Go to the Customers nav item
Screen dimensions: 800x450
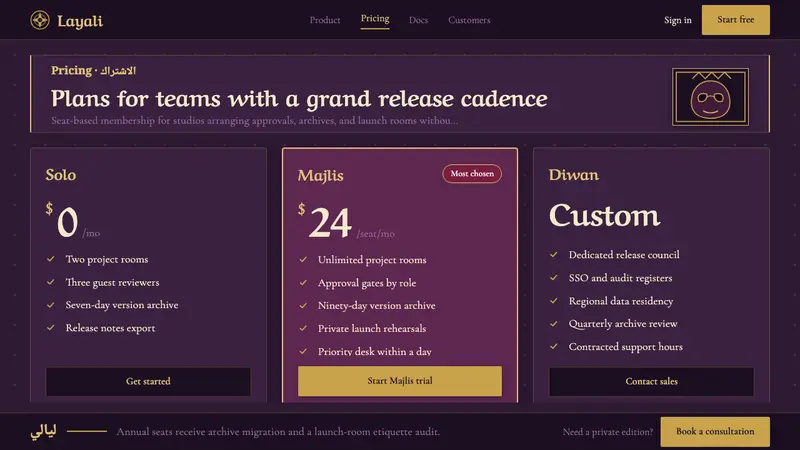(x=469, y=20)
